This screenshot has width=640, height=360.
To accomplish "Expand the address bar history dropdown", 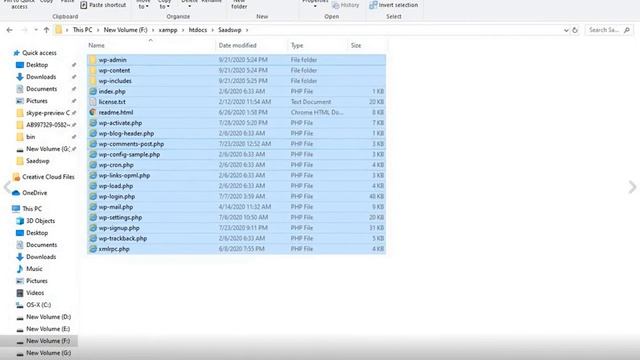I will 566,30.
